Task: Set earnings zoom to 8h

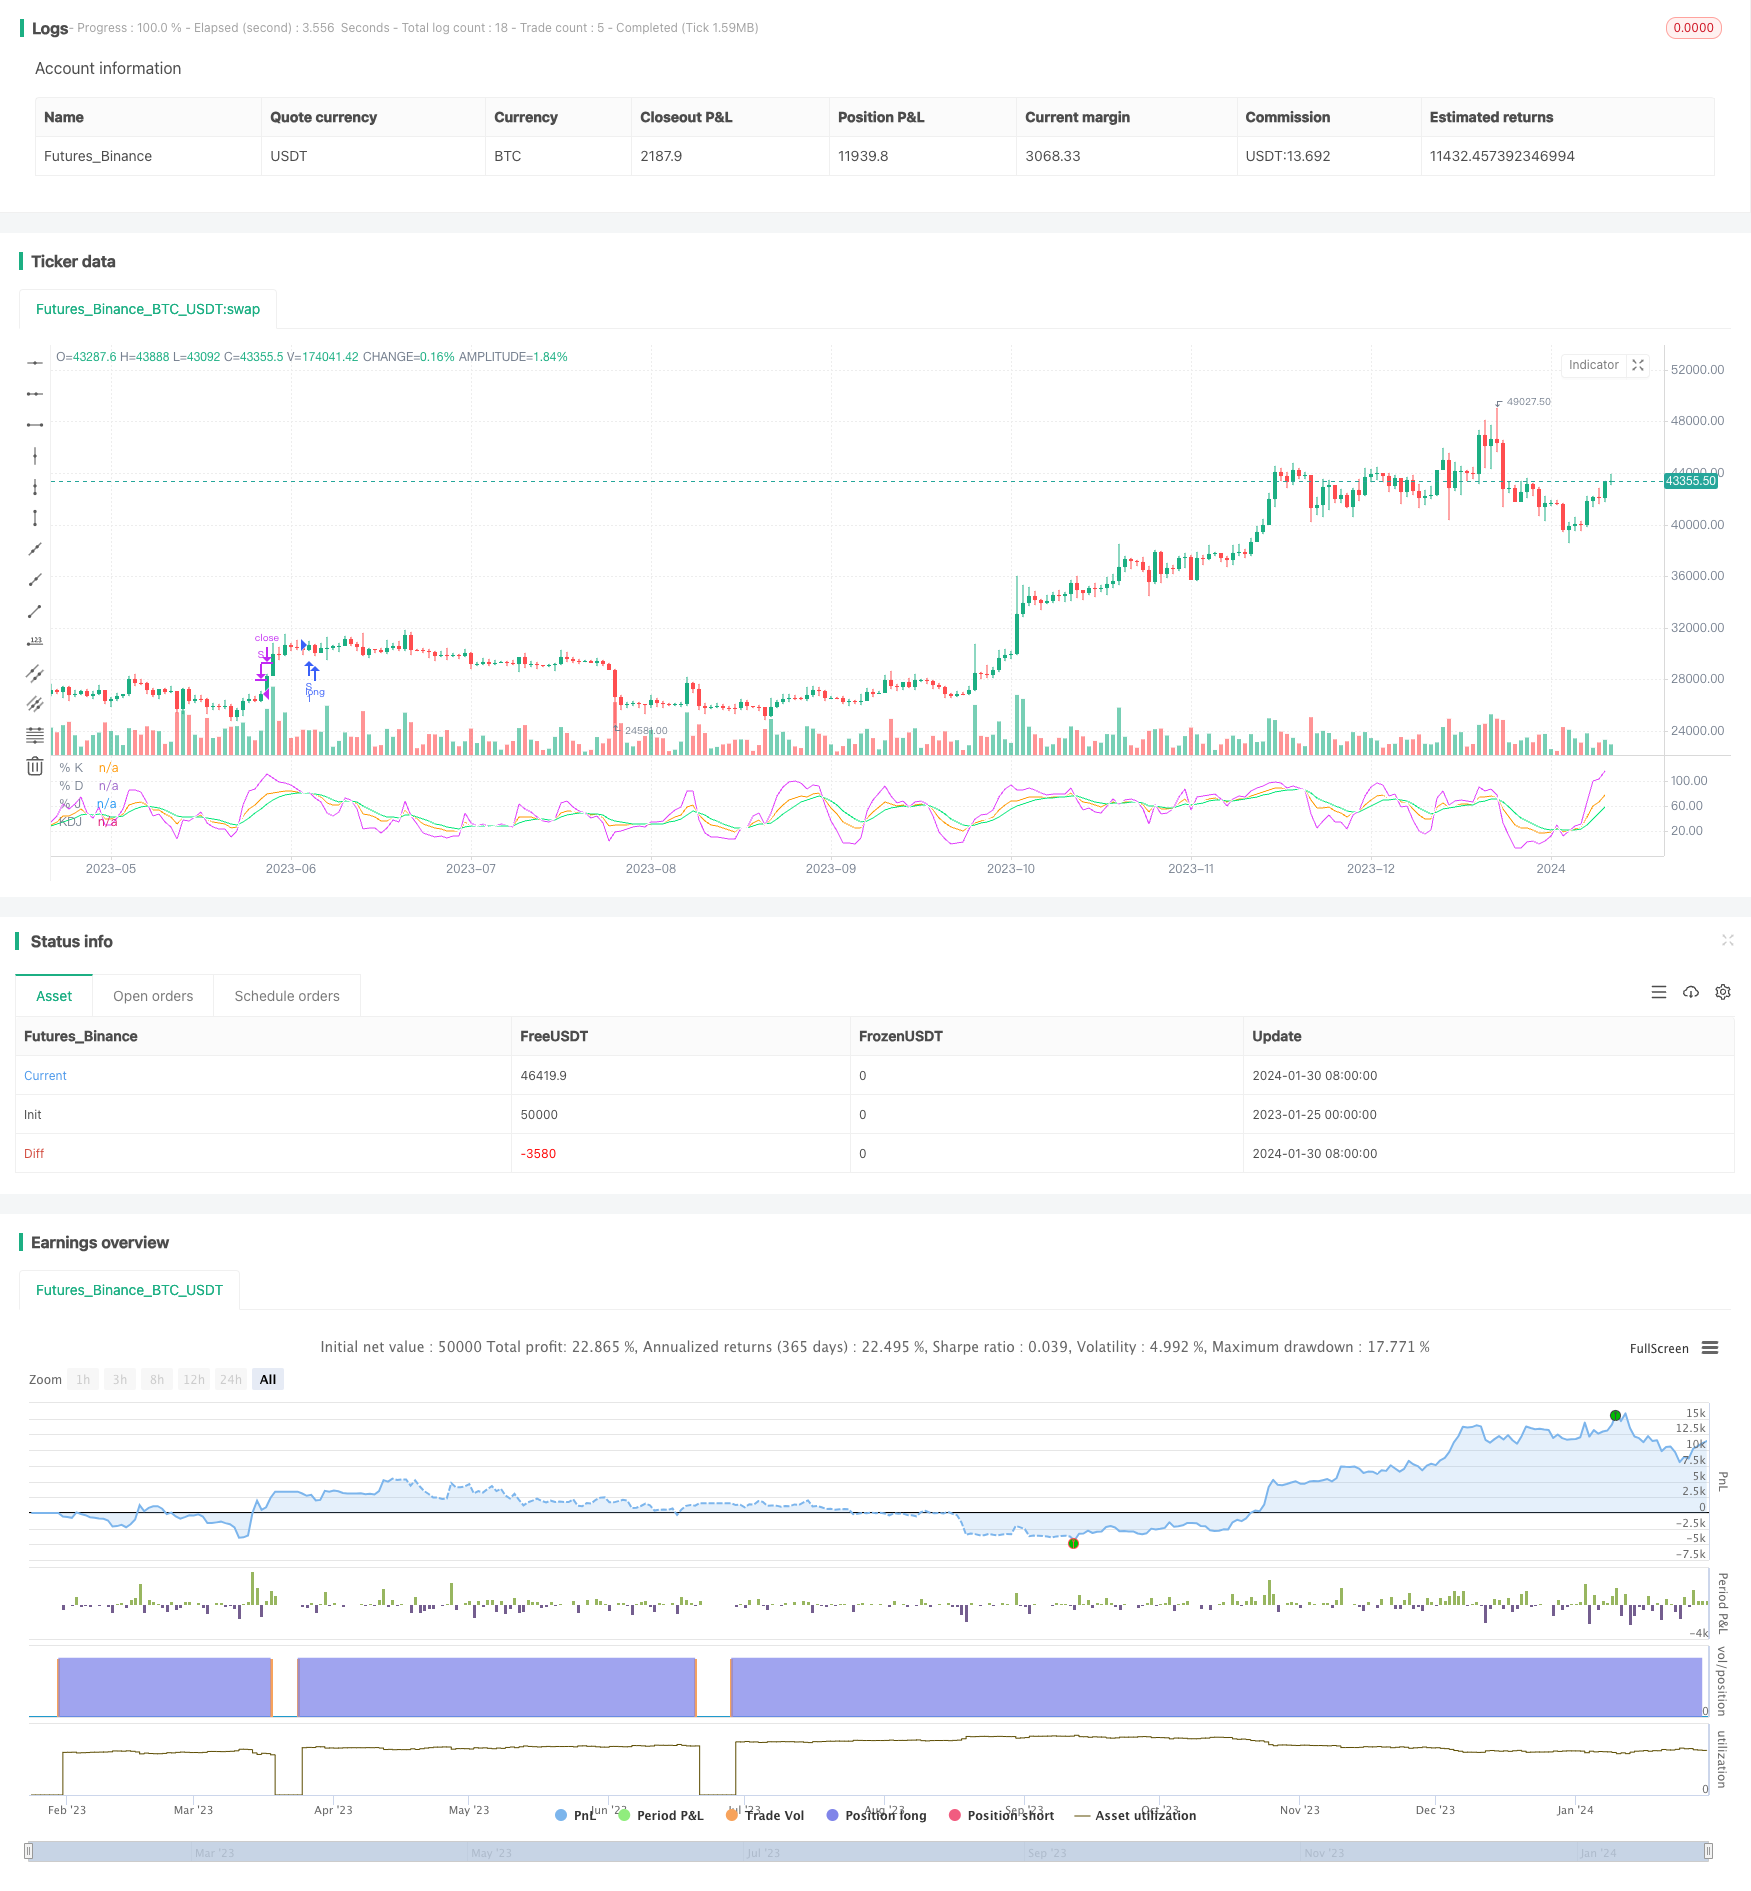Action: [x=157, y=1379]
